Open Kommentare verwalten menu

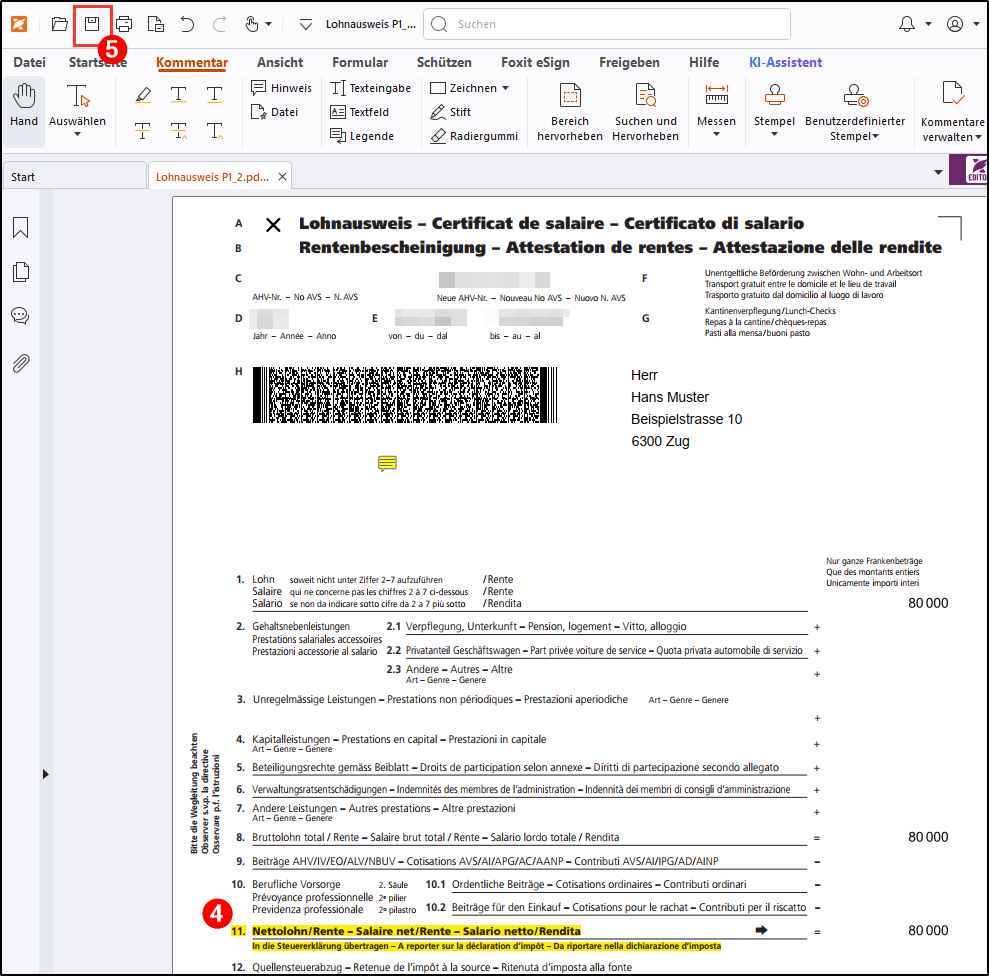952,113
